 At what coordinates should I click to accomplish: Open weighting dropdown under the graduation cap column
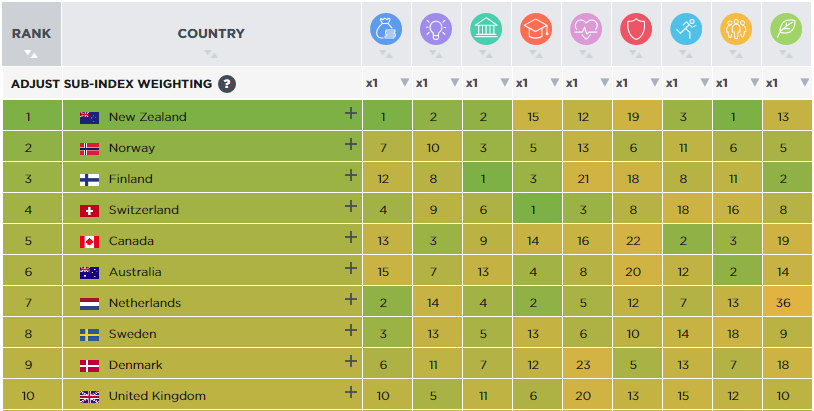537,83
